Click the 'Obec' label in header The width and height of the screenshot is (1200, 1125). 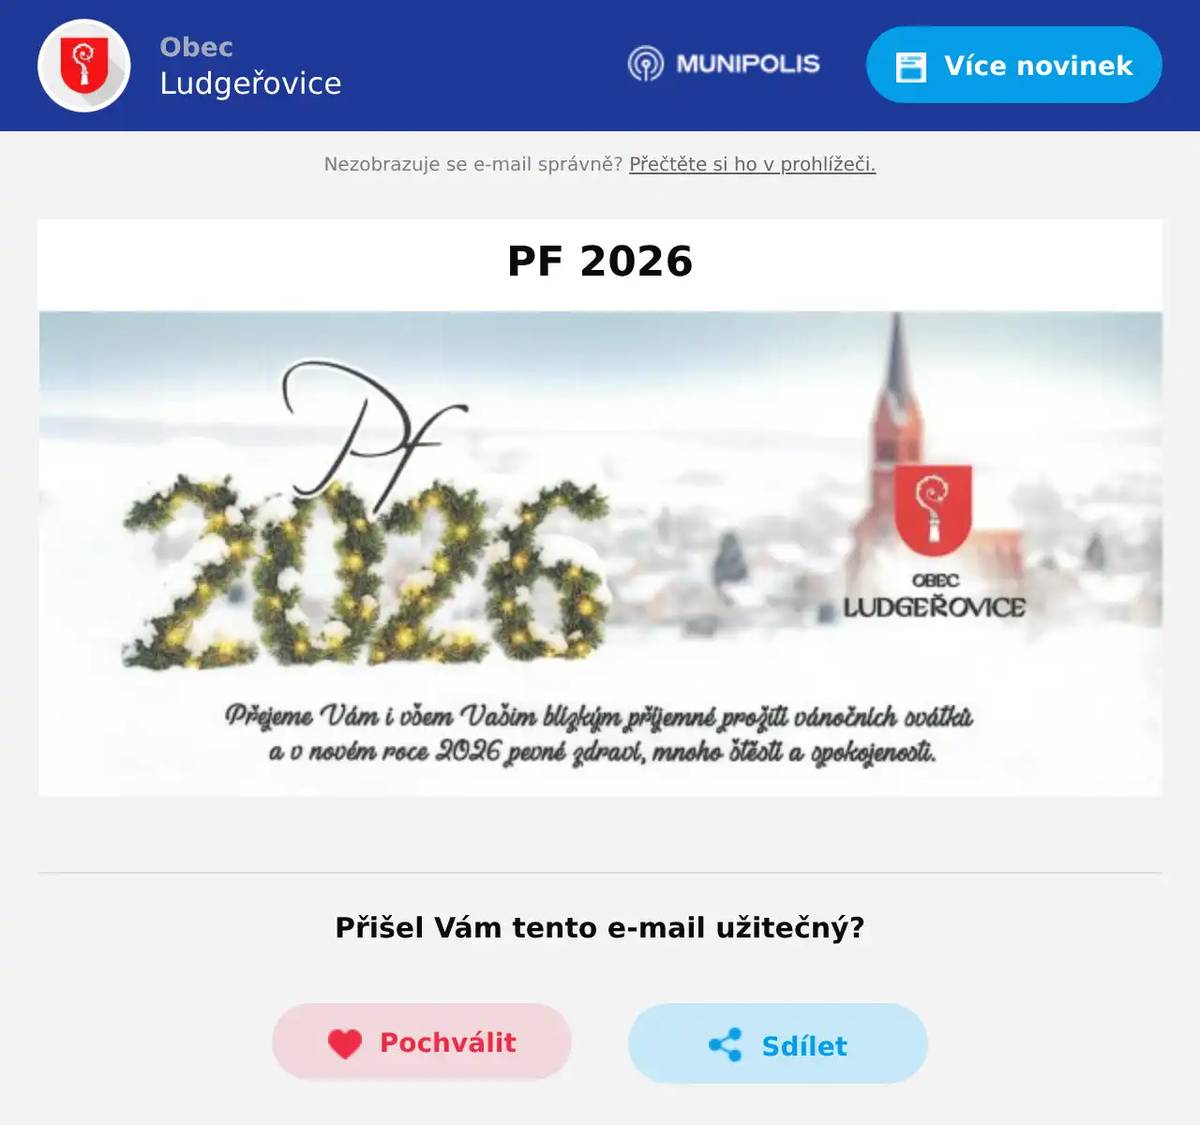click(196, 47)
